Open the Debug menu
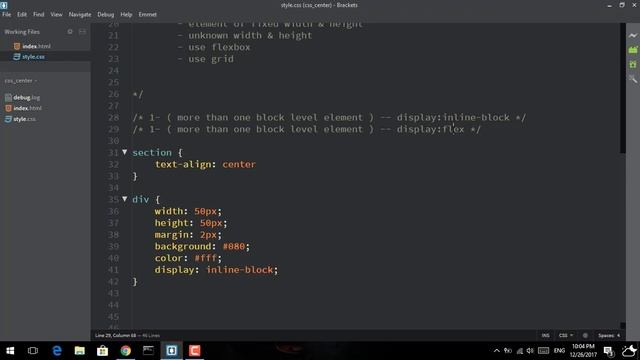 pos(106,14)
